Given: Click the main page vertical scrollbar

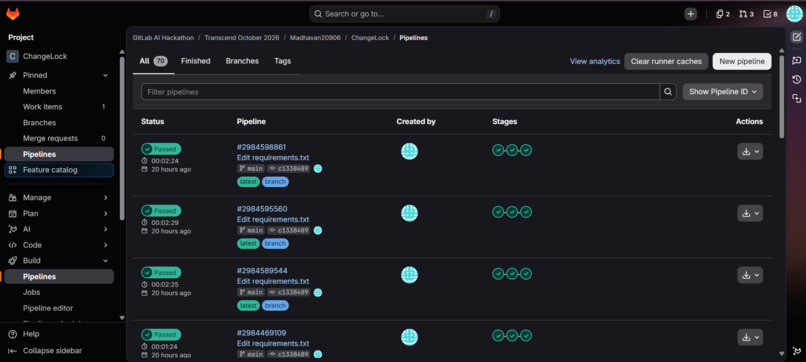Looking at the screenshot, I should coord(782,97).
